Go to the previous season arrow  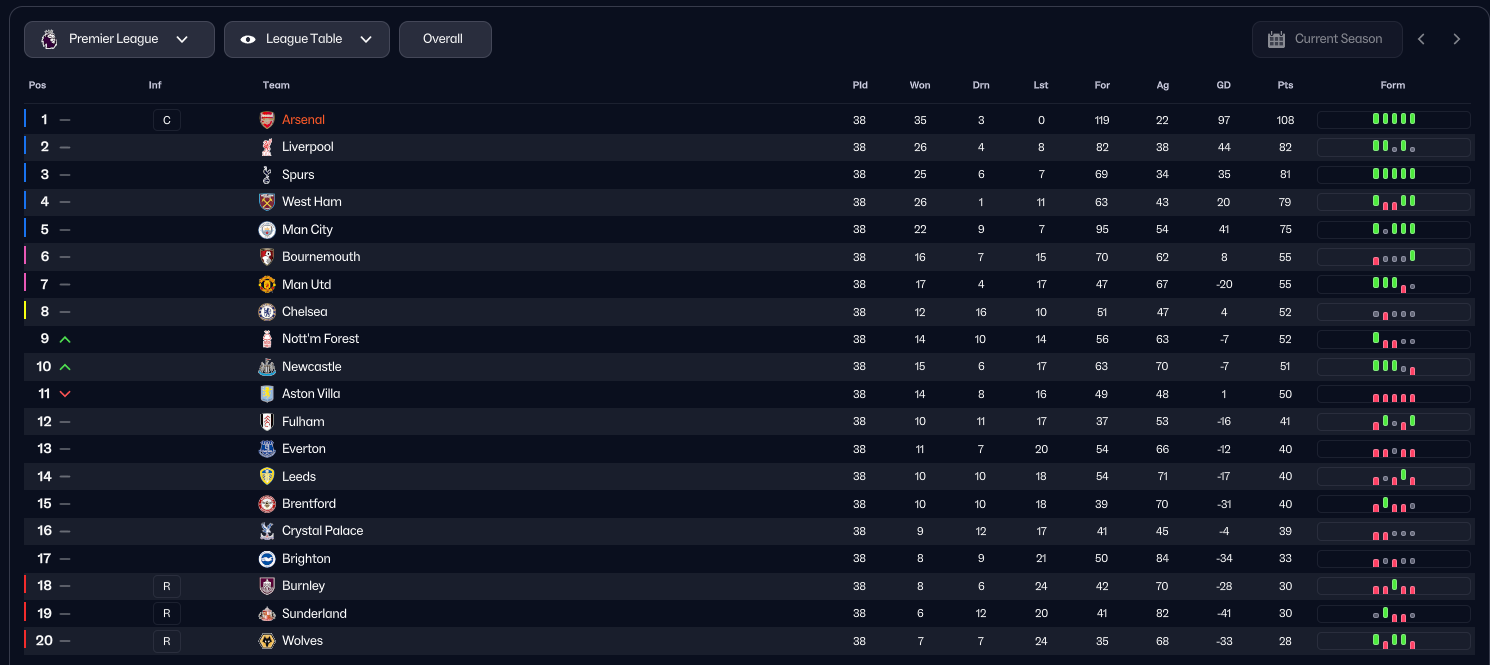tap(1421, 40)
